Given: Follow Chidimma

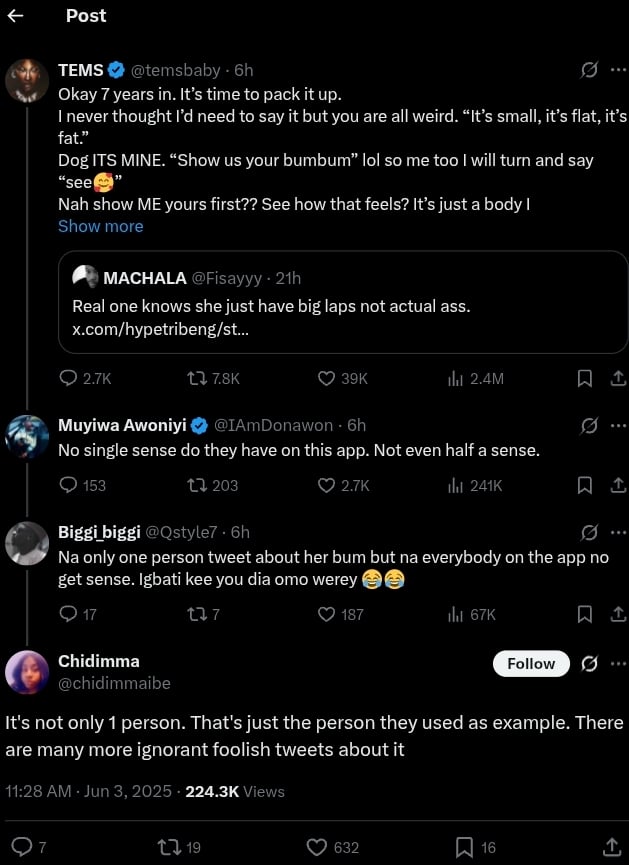Looking at the screenshot, I should (531, 663).
